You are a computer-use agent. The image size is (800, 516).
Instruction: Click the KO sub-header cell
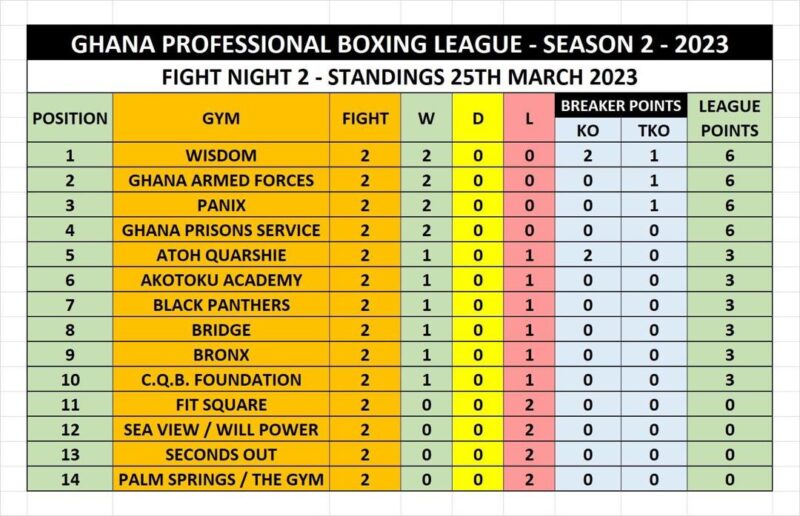click(x=587, y=130)
